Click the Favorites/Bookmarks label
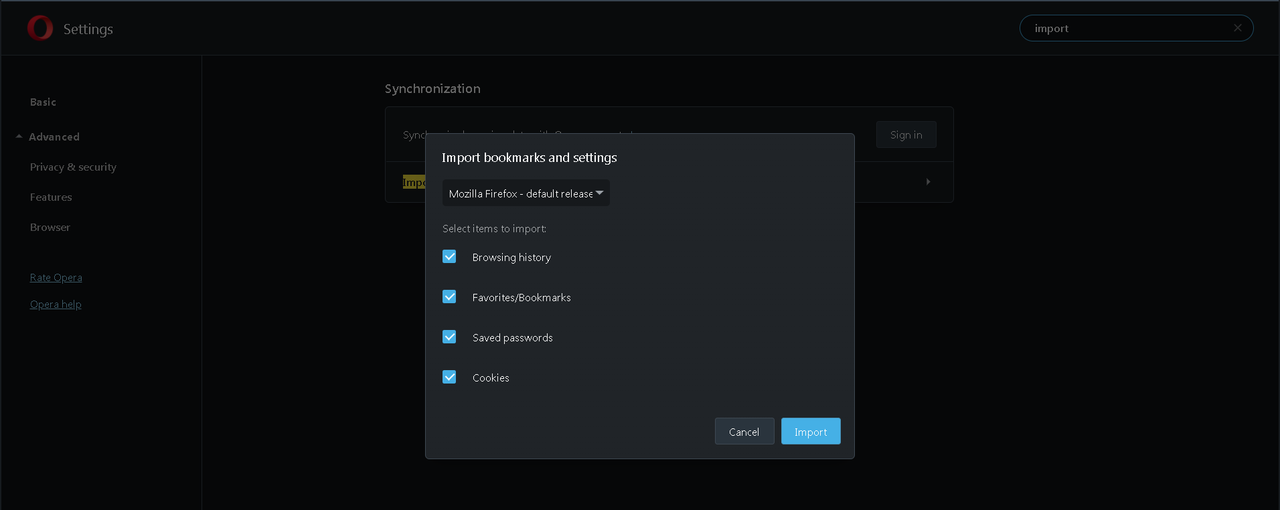 [521, 297]
